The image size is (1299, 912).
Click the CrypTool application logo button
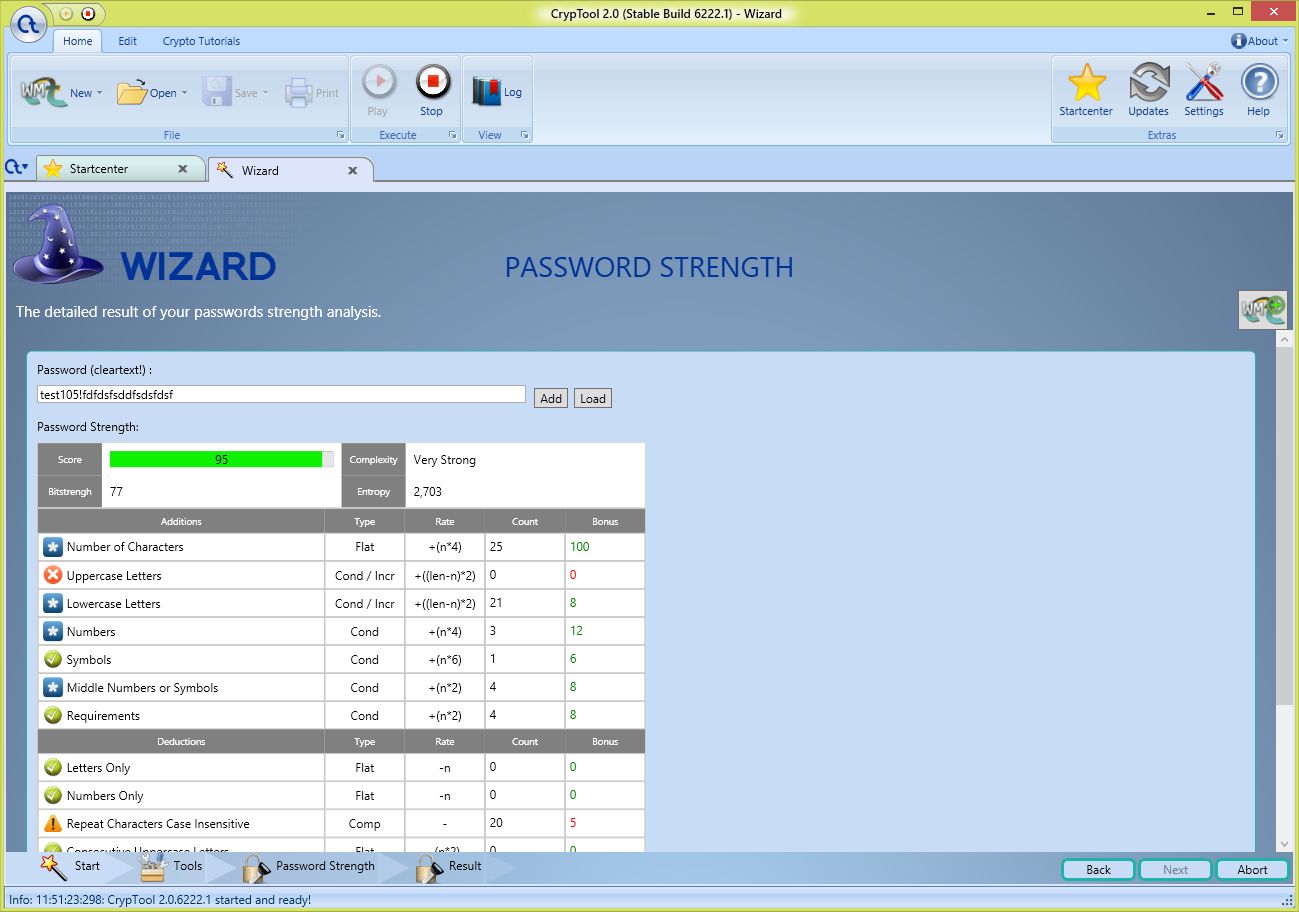(x=27, y=24)
